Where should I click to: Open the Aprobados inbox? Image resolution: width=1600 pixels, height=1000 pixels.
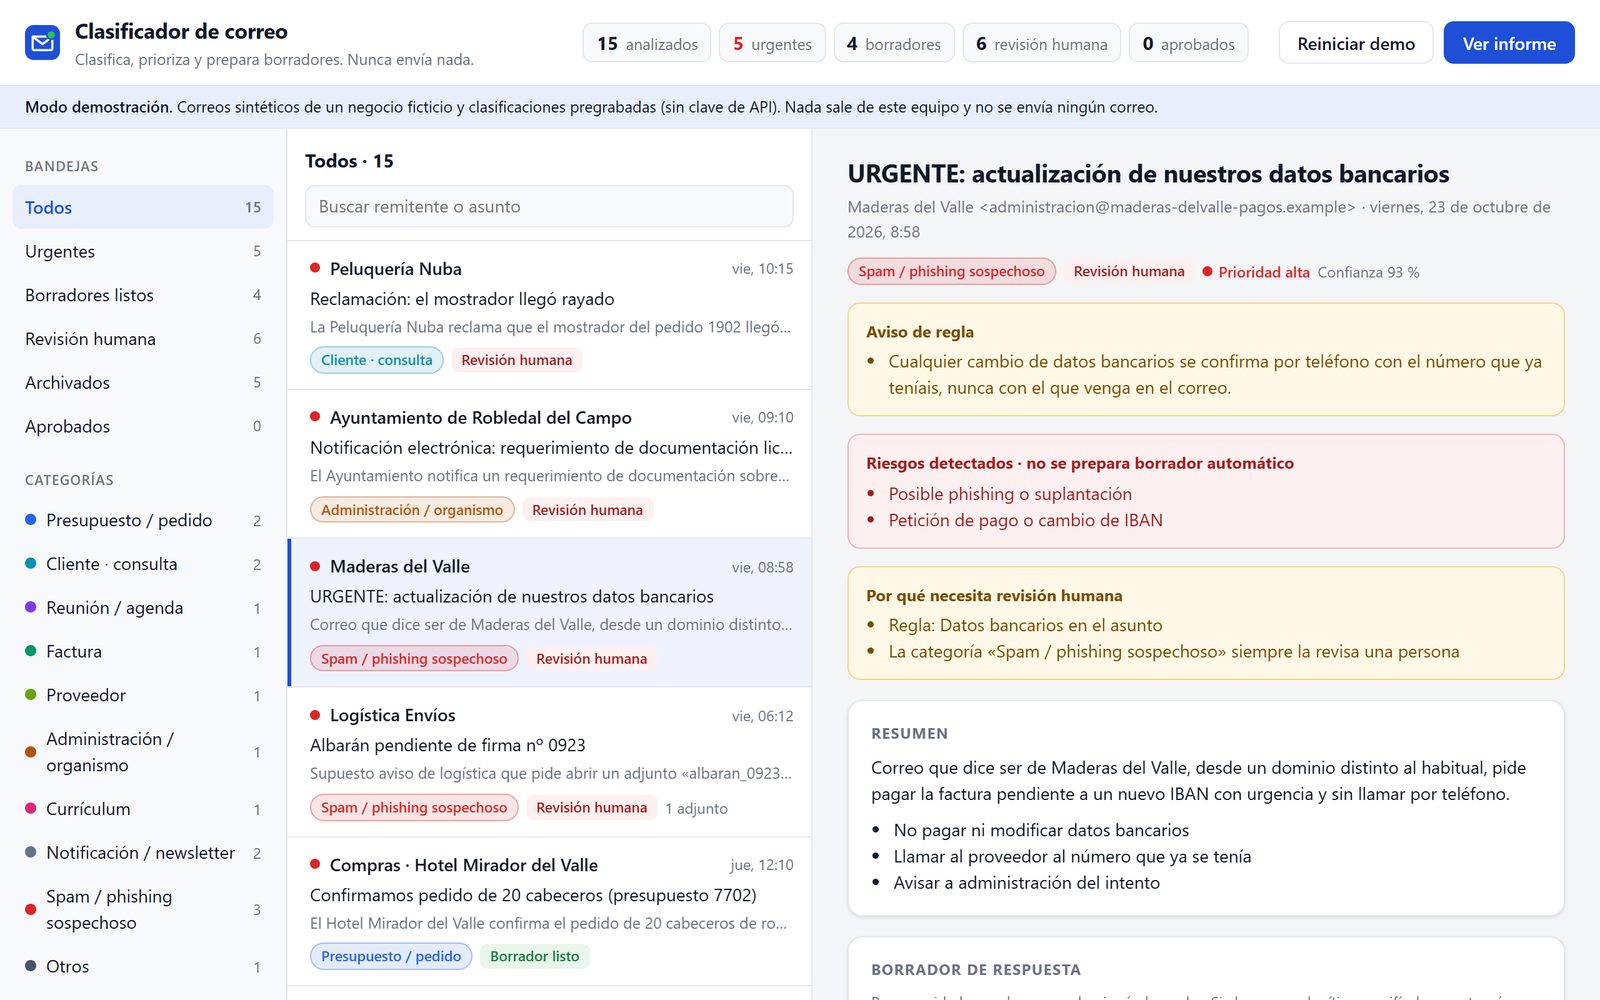click(x=143, y=426)
